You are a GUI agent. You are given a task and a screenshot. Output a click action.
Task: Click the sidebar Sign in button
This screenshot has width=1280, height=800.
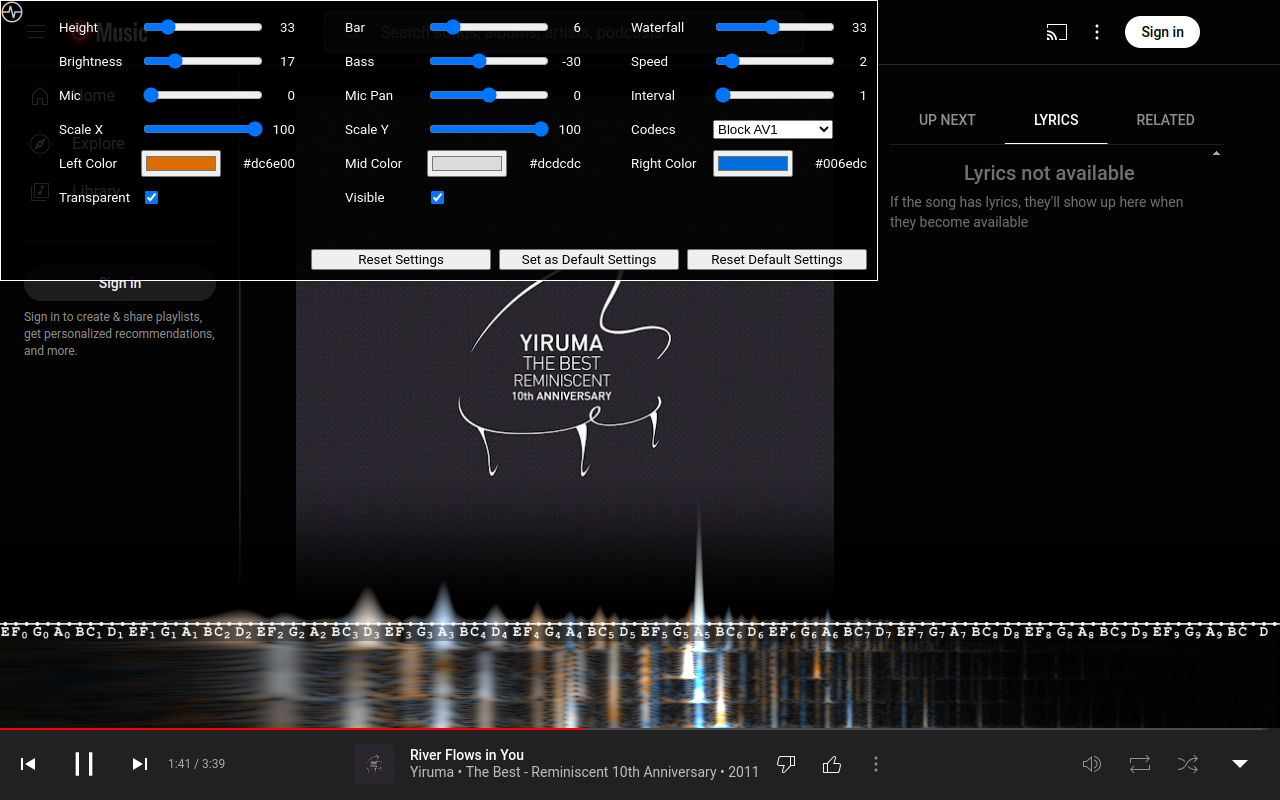pyautogui.click(x=120, y=283)
